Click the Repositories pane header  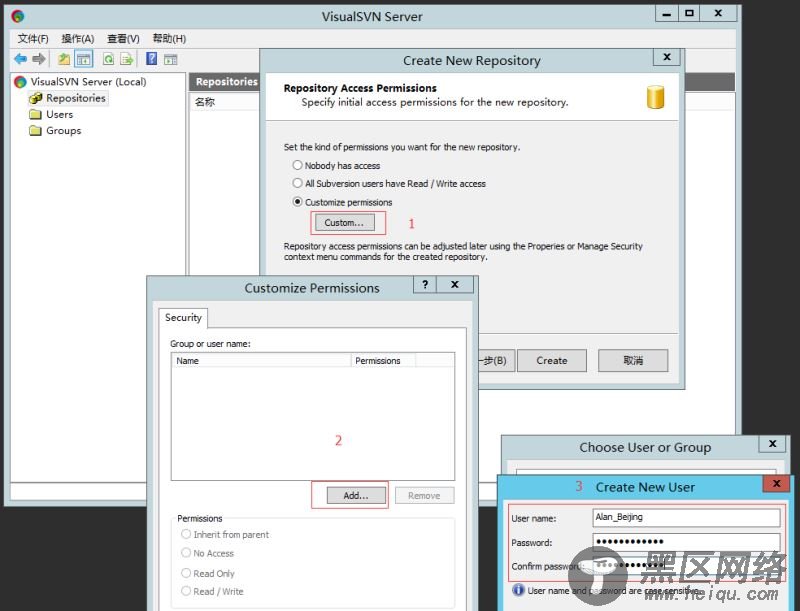(224, 82)
